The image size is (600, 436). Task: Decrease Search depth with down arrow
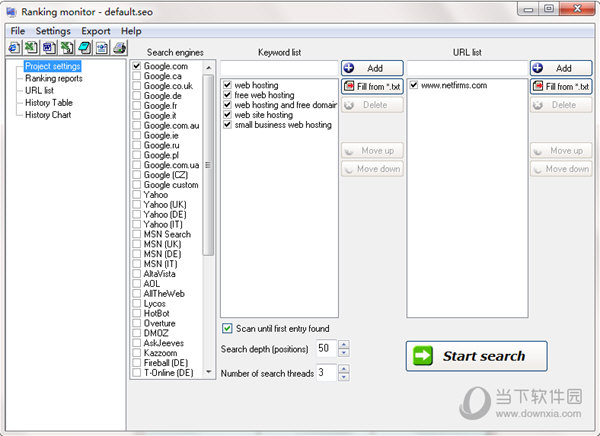pyautogui.click(x=344, y=353)
